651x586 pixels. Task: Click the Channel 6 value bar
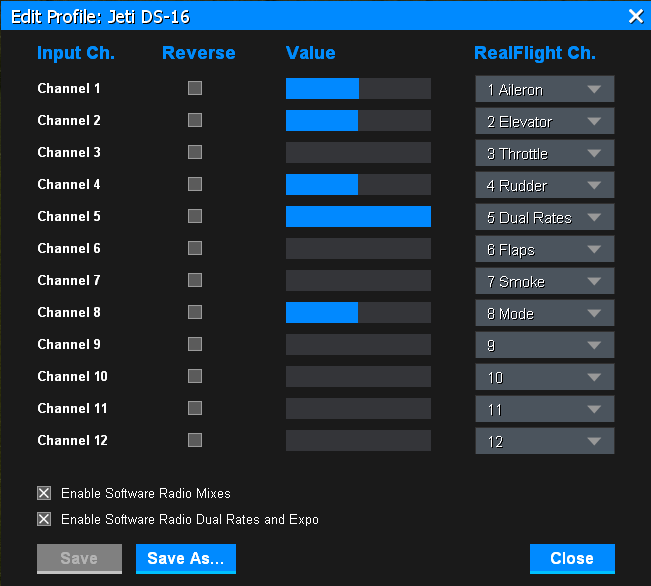[358, 248]
